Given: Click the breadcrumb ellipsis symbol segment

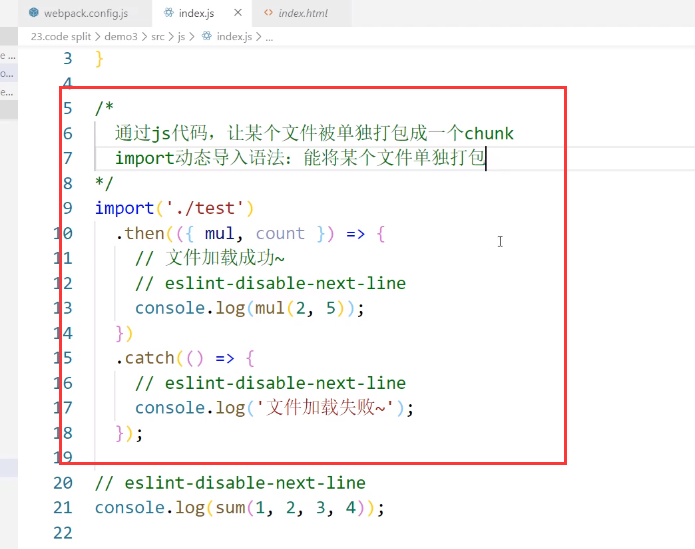Looking at the screenshot, I should coord(270,36).
